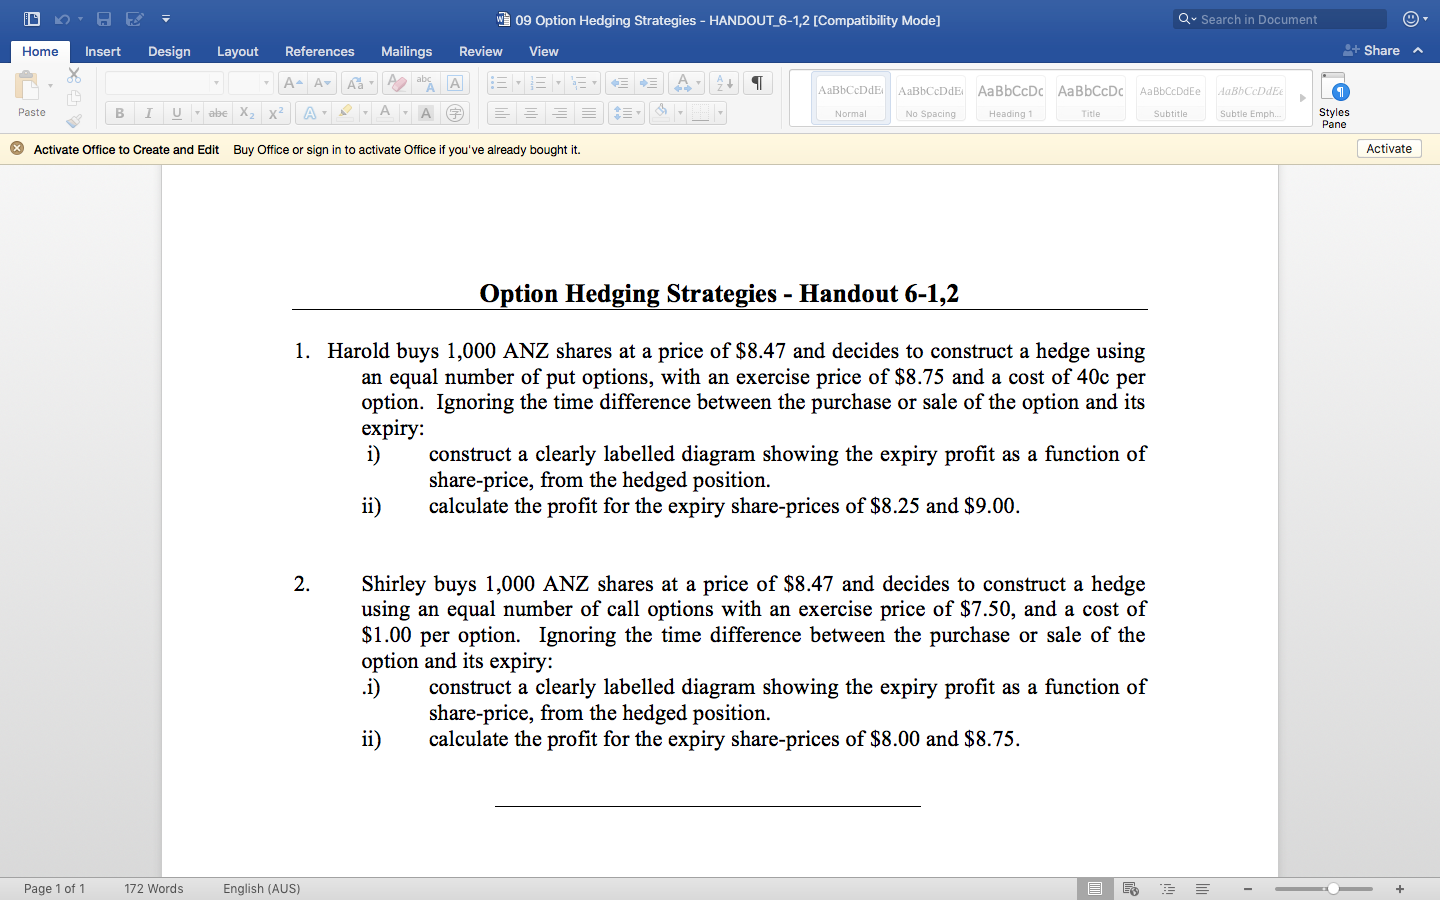
Task: Switch to the Layout tab
Action: pyautogui.click(x=237, y=51)
